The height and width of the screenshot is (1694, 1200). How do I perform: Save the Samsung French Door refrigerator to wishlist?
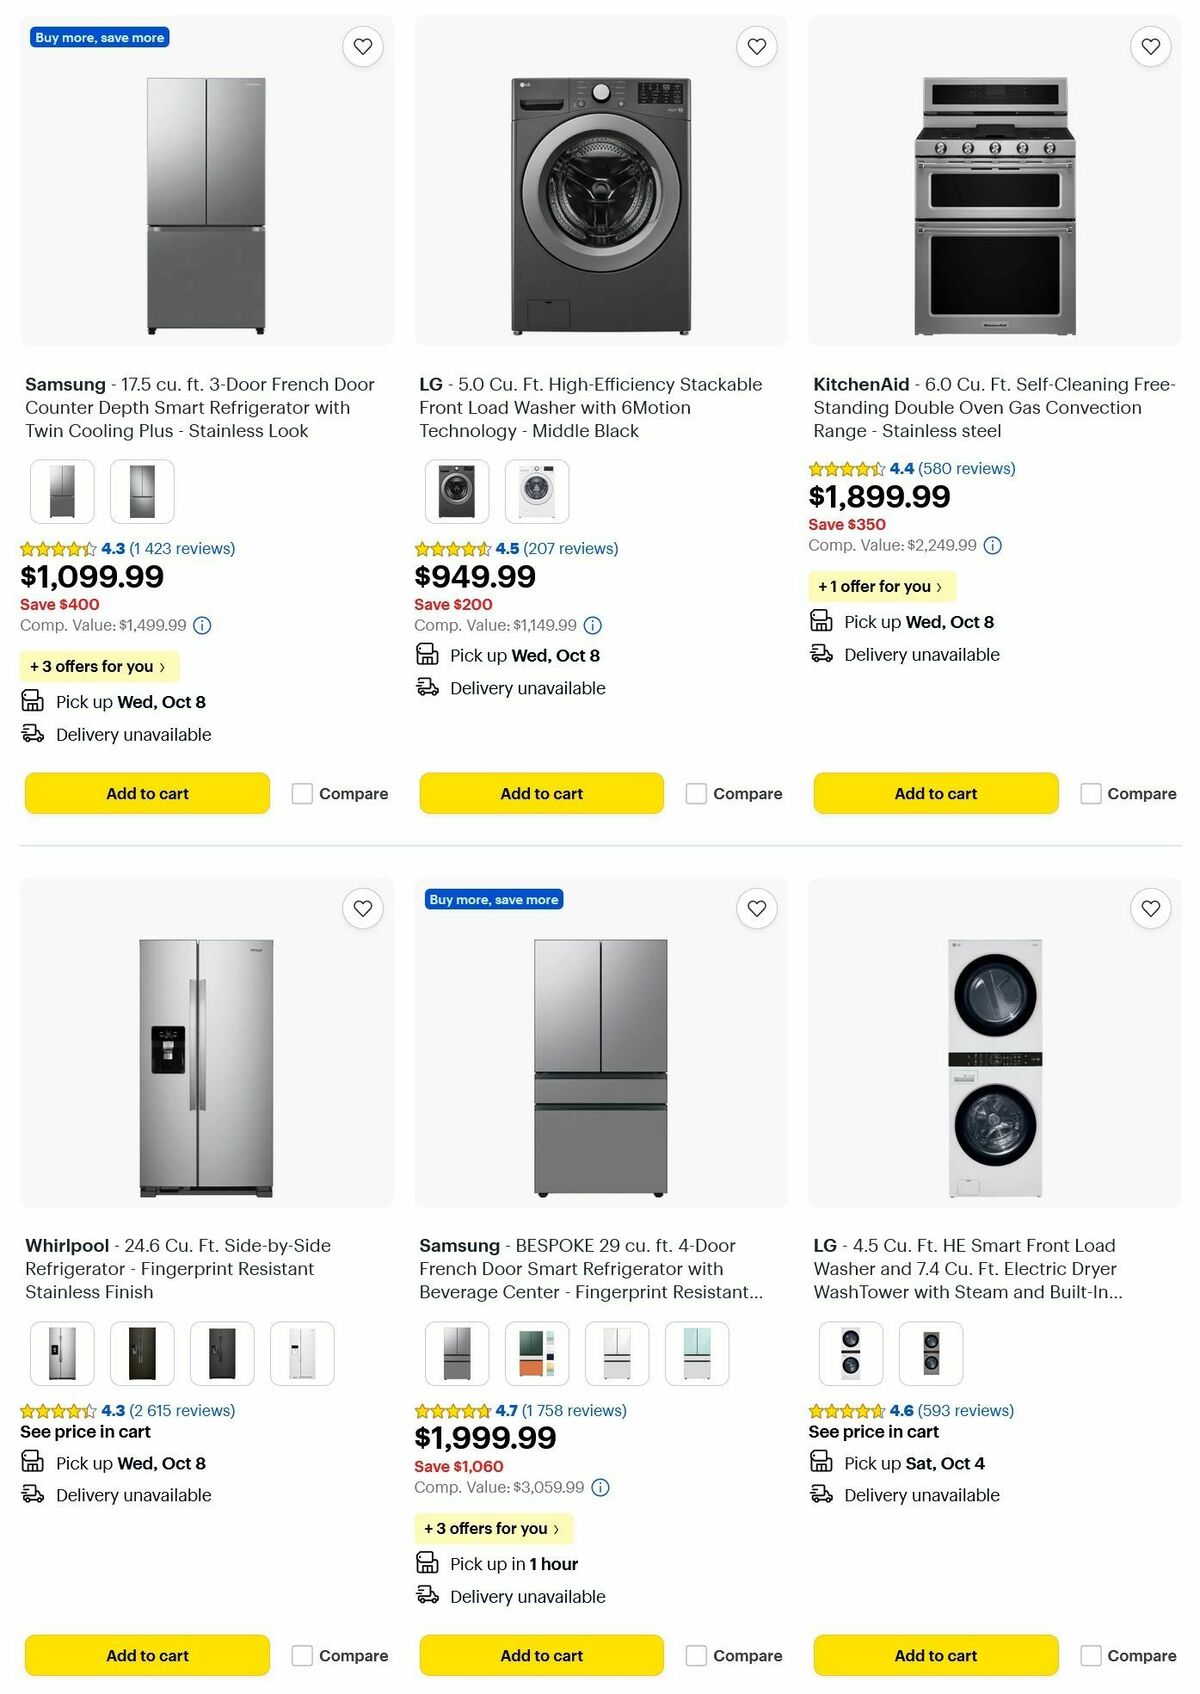363,46
